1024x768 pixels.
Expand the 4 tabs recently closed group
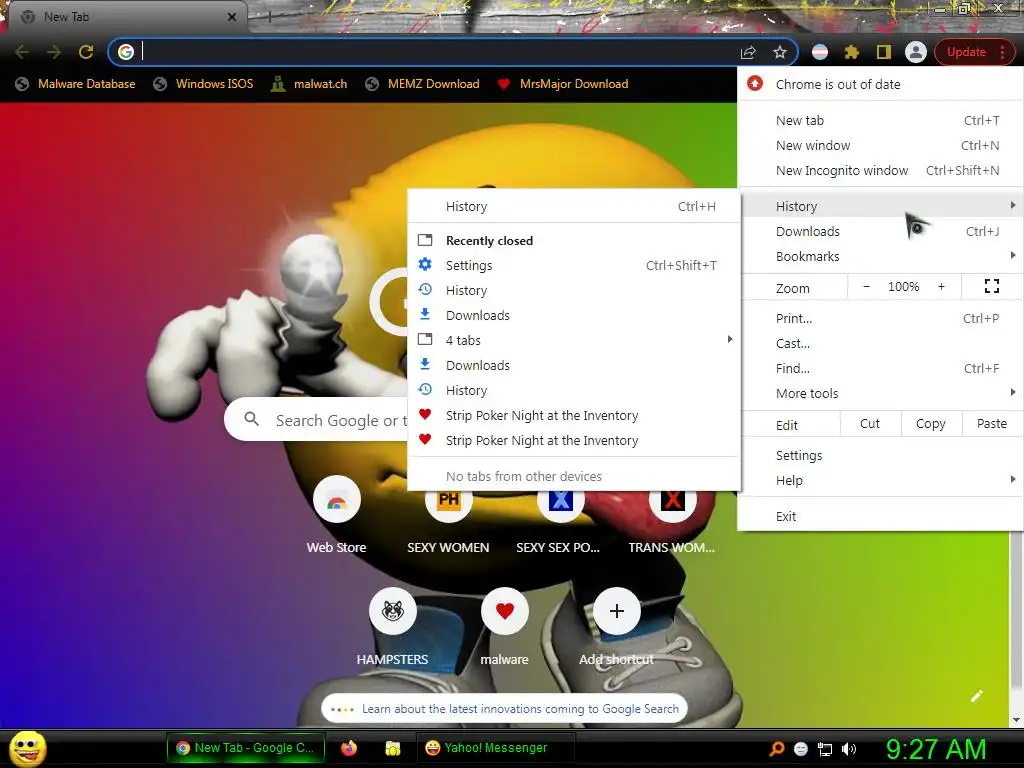tap(574, 340)
